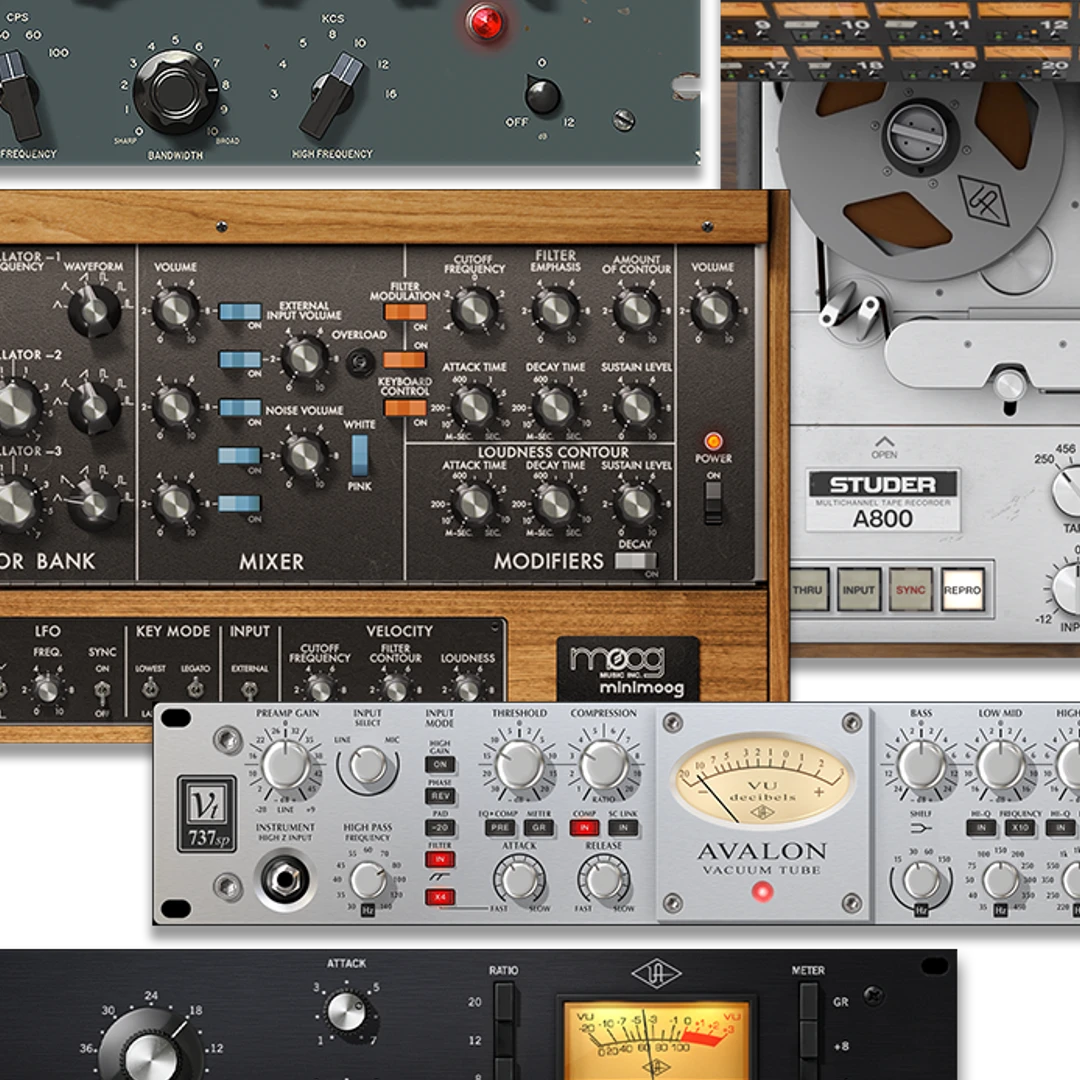
Task: Toggle blue ON switch beside External Input Volume
Action: pyautogui.click(x=240, y=360)
